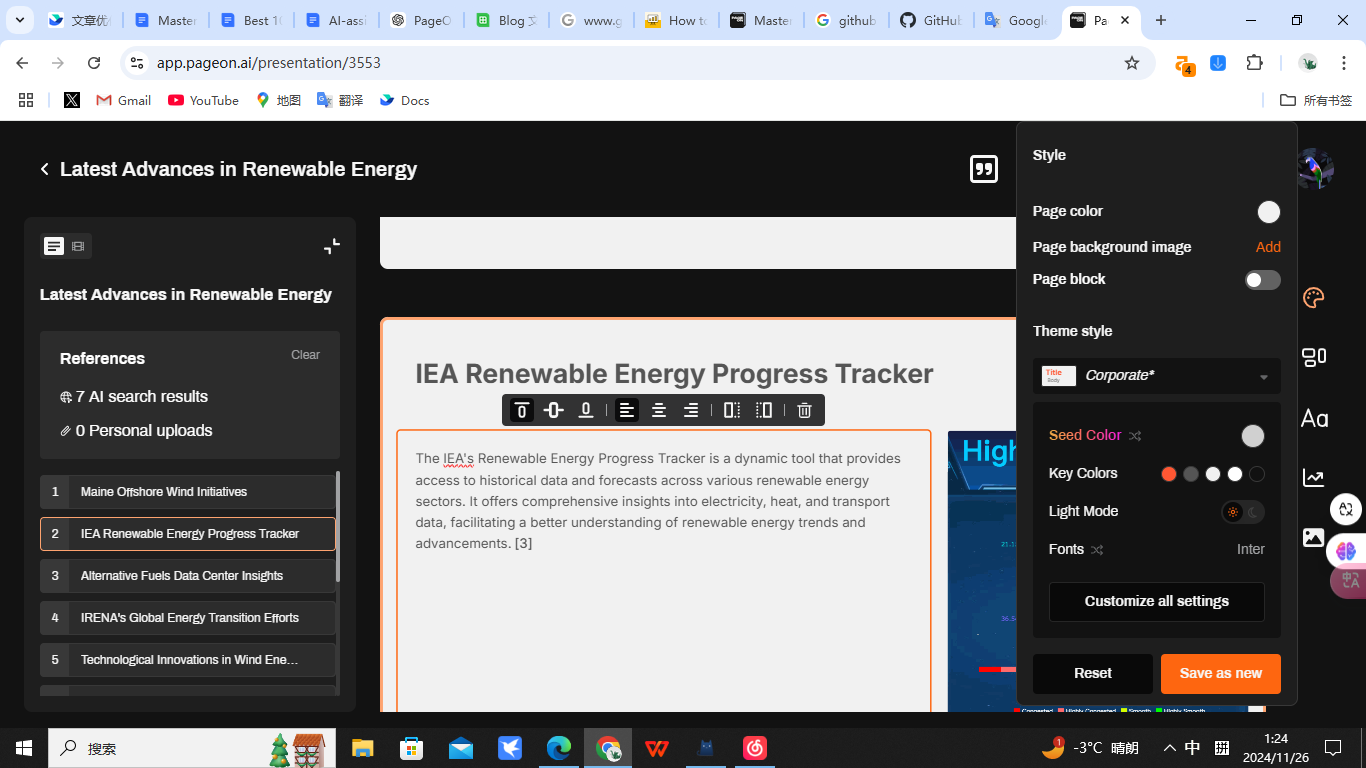This screenshot has width=1366, height=768.
Task: Right-align the paragraph text
Action: pos(691,410)
